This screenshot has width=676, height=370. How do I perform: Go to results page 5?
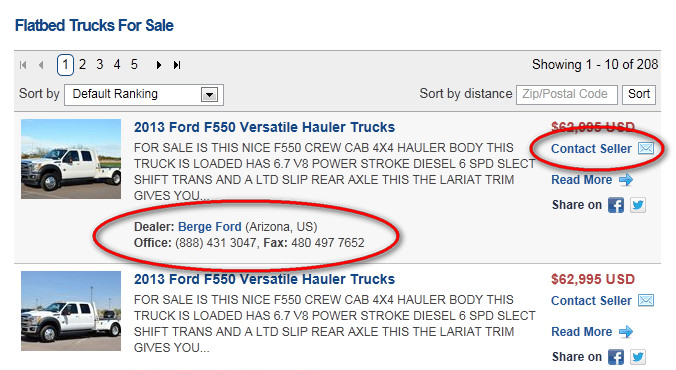134,65
